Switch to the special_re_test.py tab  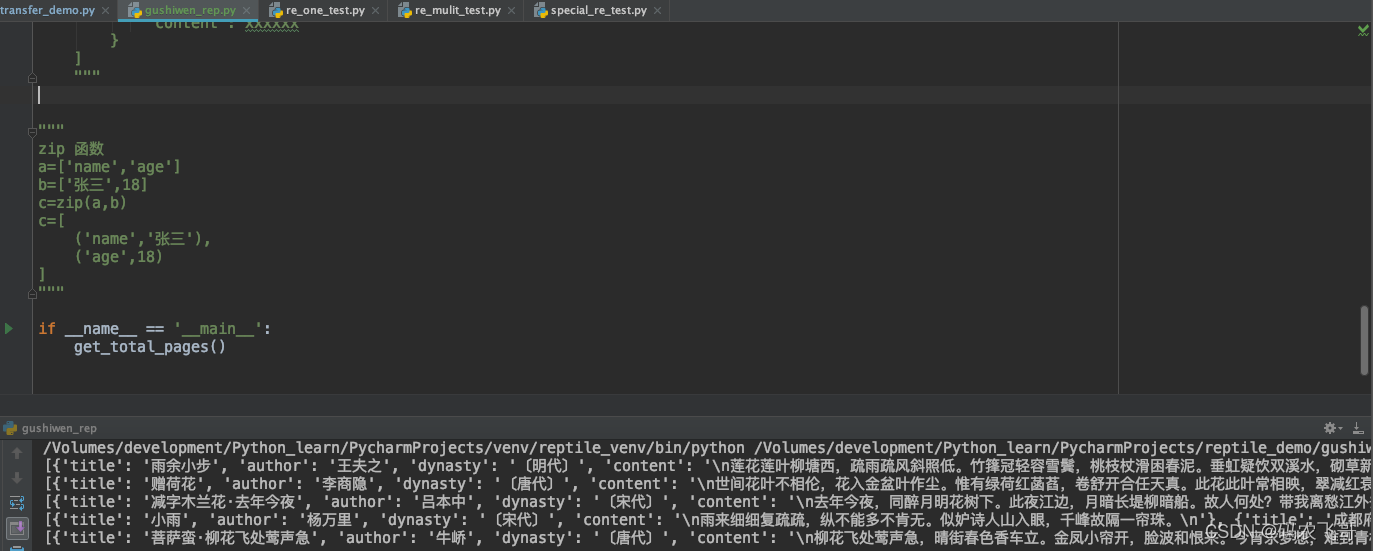pyautogui.click(x=598, y=10)
